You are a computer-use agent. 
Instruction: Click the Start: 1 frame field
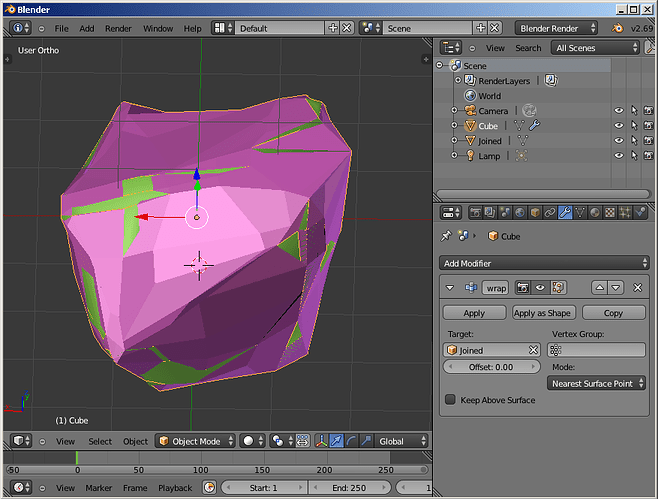click(264, 488)
